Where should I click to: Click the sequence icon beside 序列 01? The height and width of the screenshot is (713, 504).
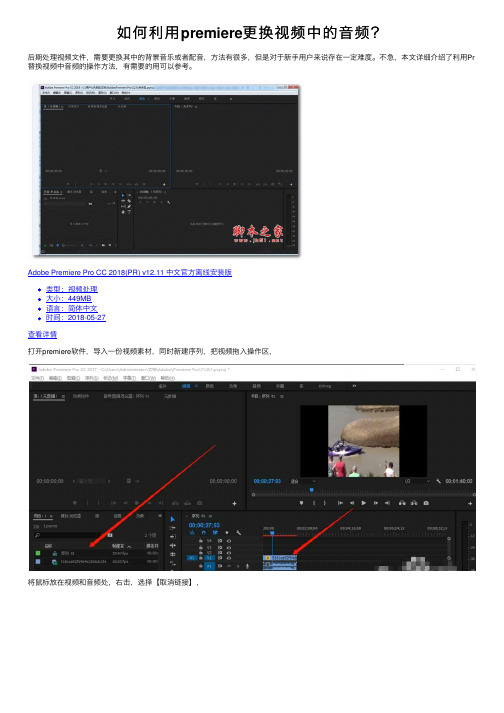[55, 553]
